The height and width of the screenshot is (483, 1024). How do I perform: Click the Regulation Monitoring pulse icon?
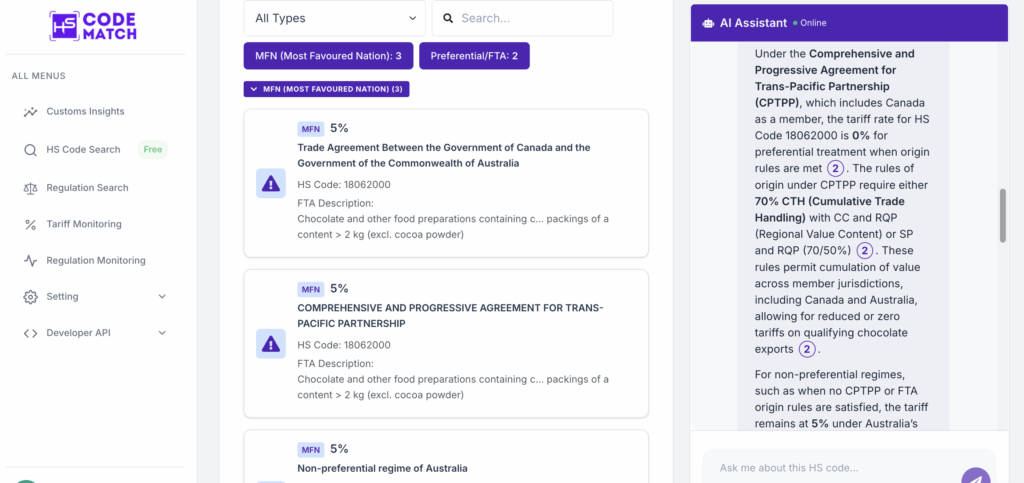tap(30, 261)
